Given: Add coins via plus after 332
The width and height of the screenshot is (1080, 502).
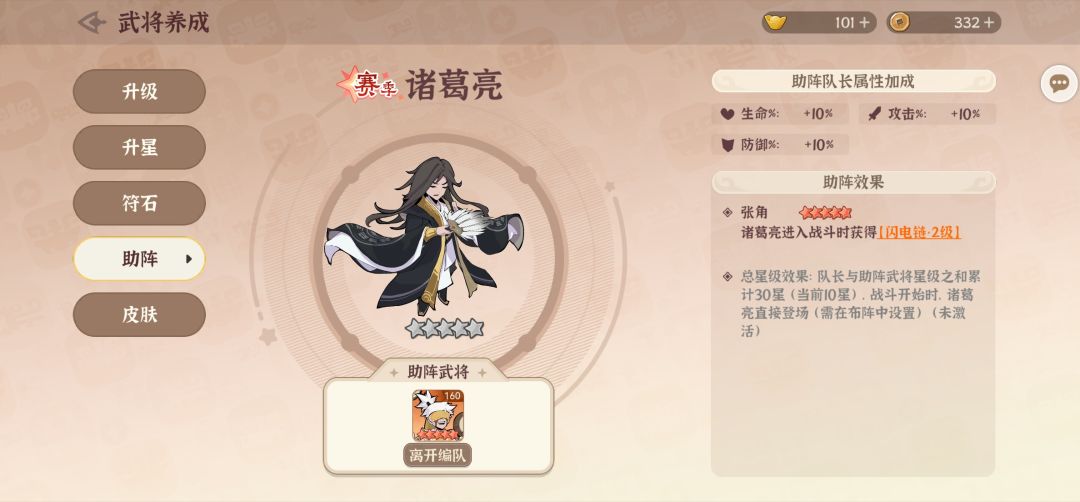Looking at the screenshot, I should click(989, 23).
